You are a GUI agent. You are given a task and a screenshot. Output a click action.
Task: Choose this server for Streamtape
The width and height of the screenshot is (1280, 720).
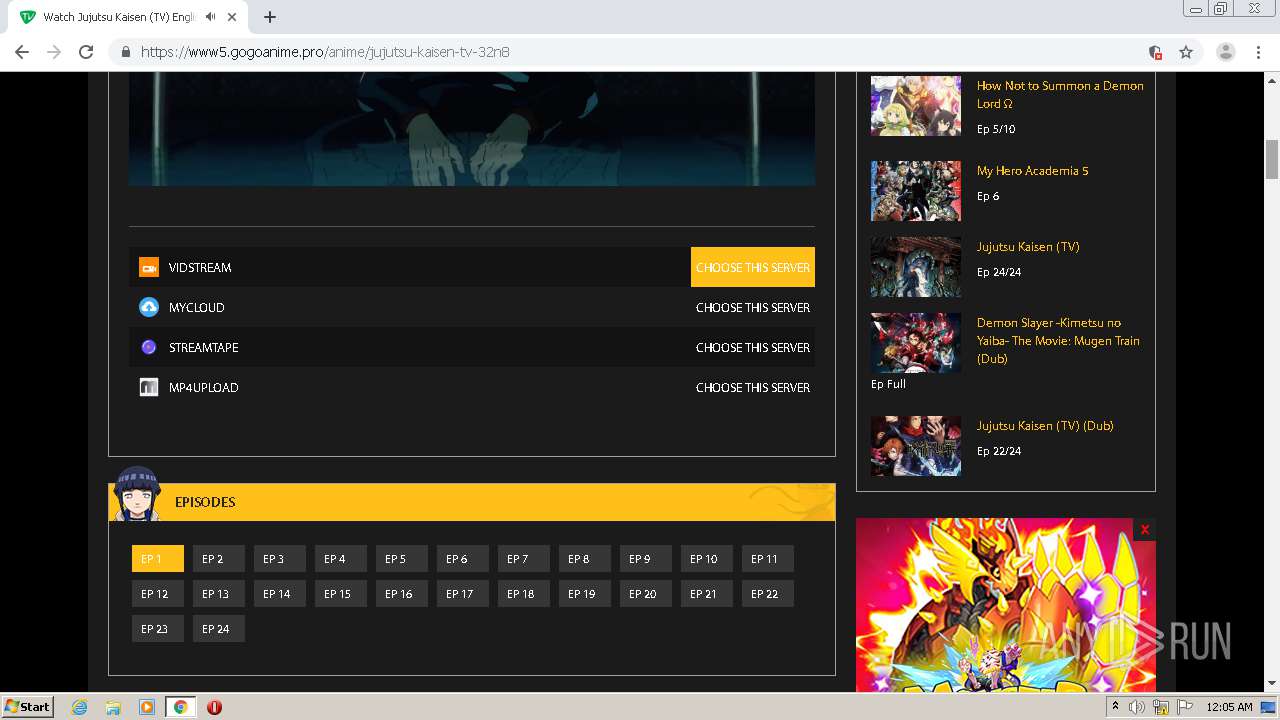(x=753, y=347)
